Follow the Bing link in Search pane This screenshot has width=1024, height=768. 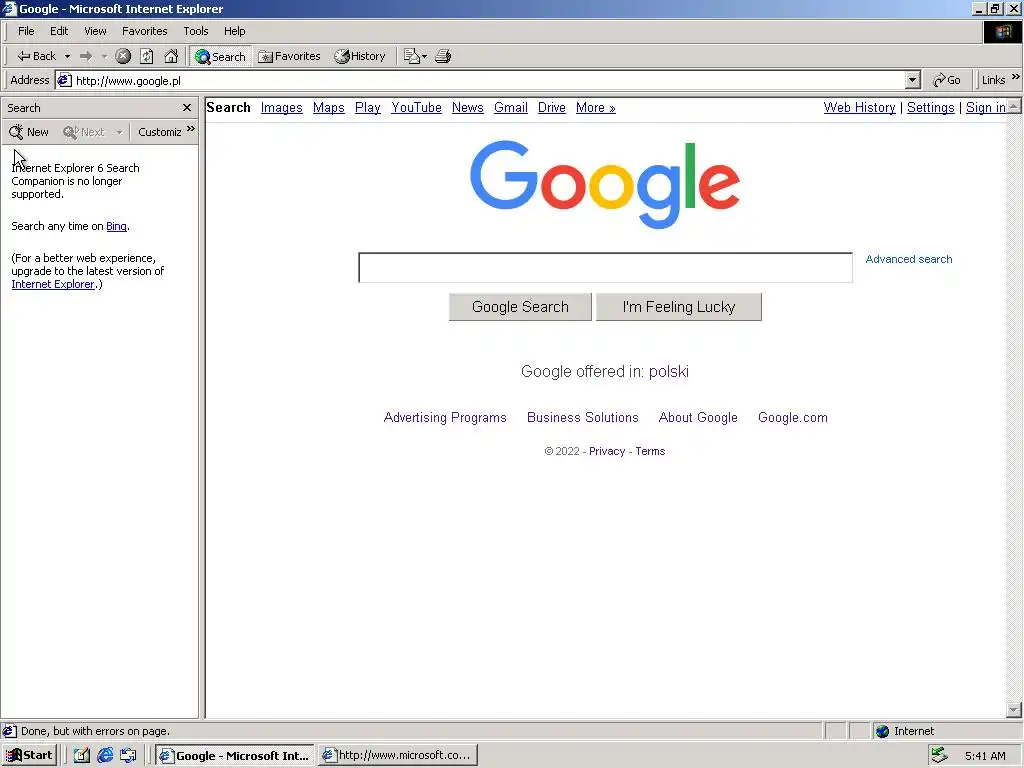tap(116, 226)
